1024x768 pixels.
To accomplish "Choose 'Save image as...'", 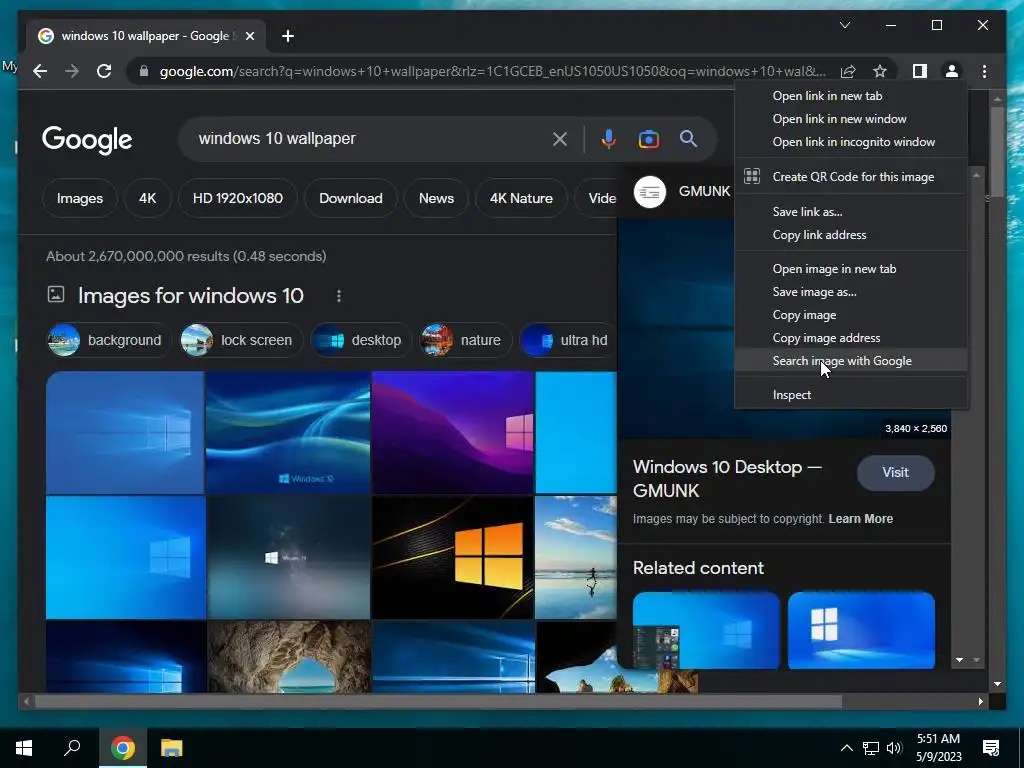I will (851, 292).
